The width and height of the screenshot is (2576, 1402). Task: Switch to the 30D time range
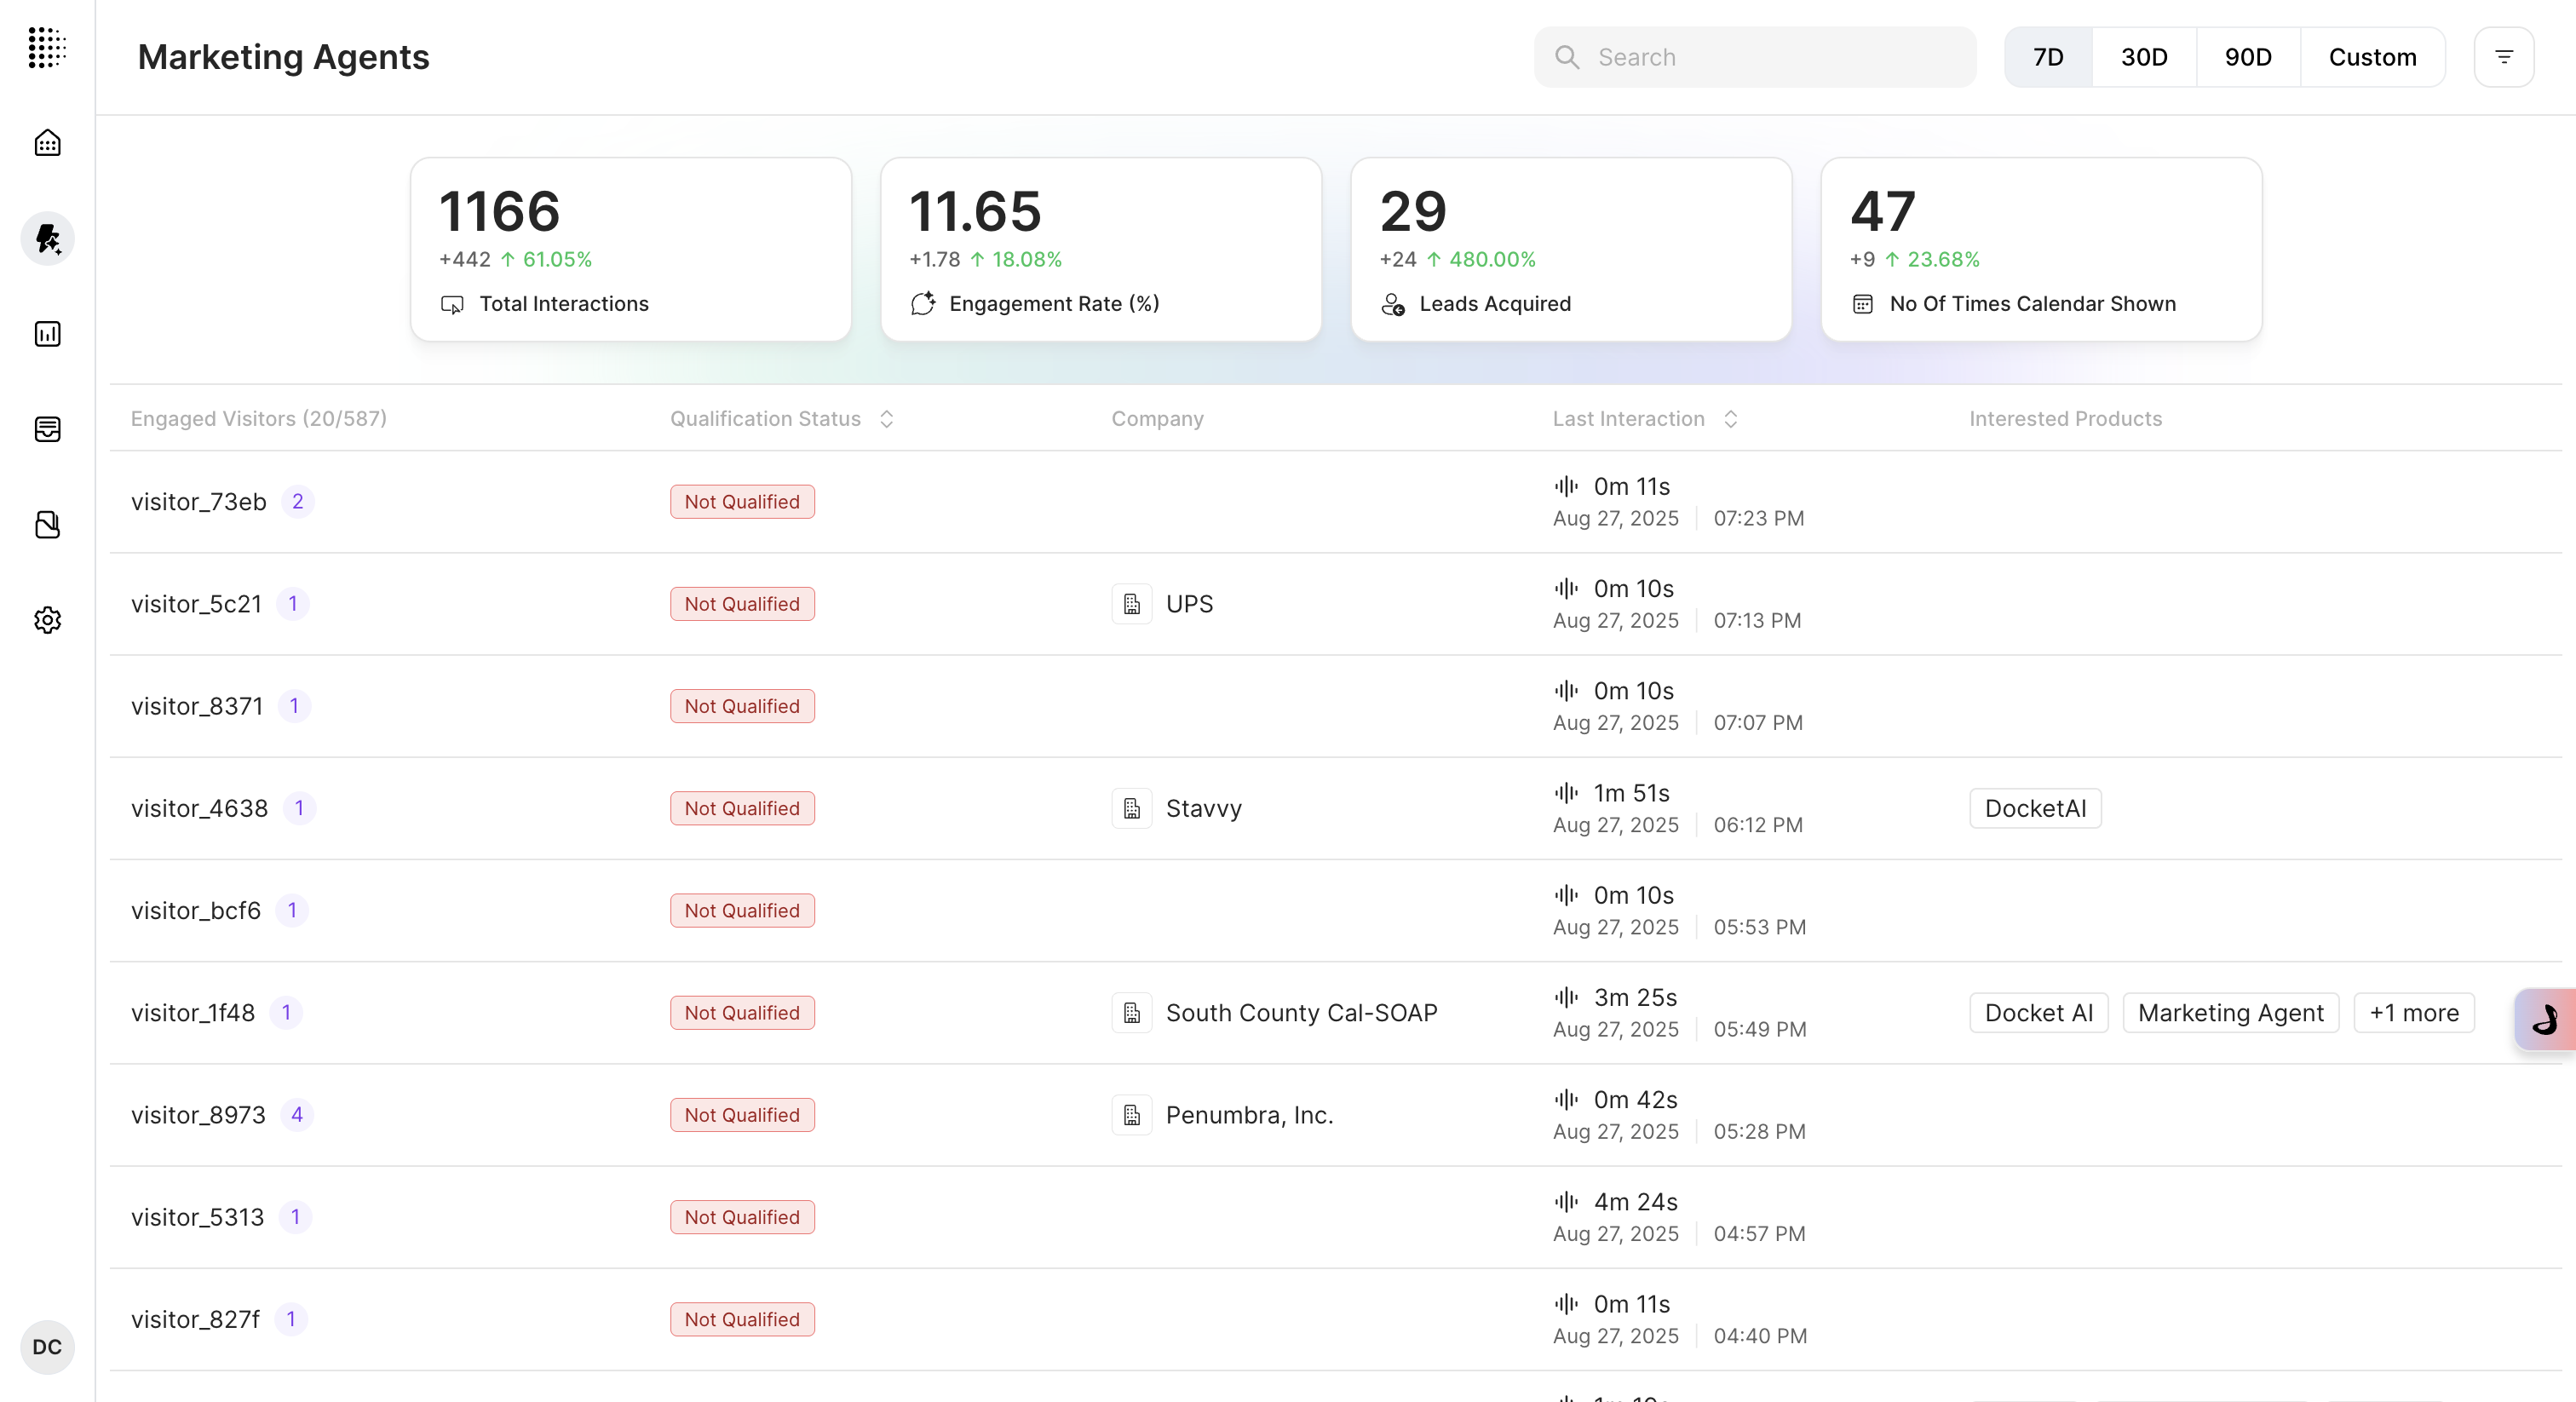pos(2143,57)
